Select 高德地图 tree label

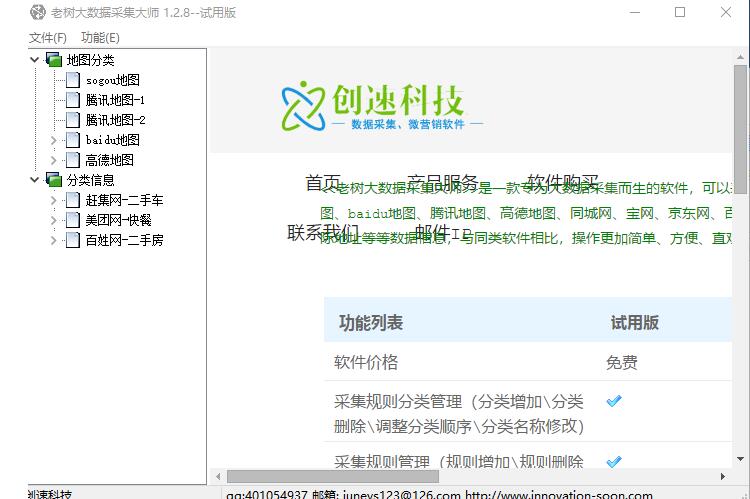[x=110, y=160]
